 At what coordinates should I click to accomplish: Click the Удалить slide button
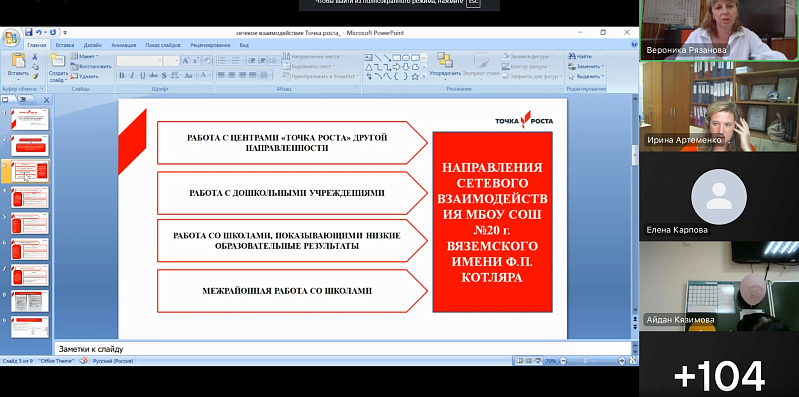[85, 76]
